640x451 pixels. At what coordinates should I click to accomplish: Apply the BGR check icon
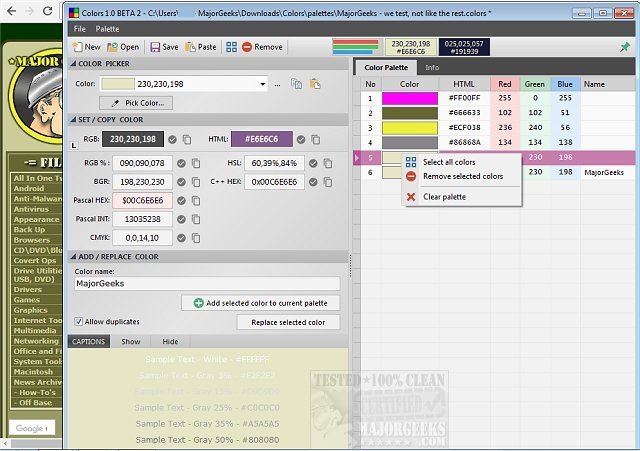tap(181, 182)
